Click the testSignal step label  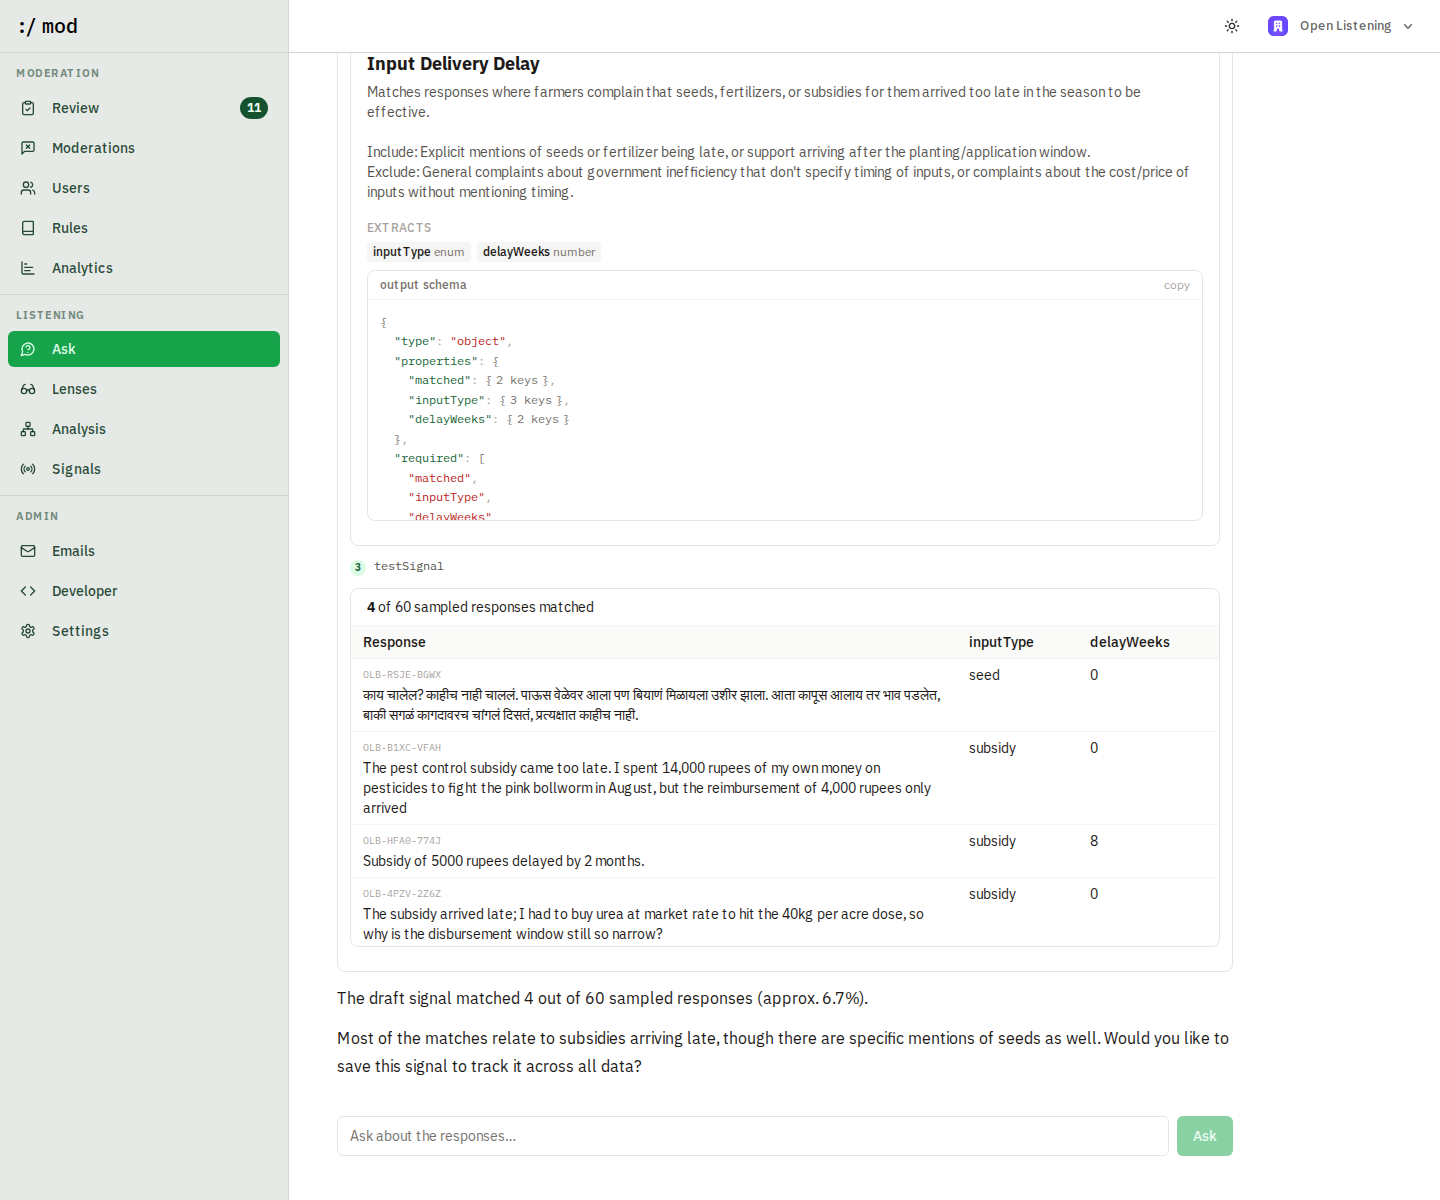tap(408, 567)
